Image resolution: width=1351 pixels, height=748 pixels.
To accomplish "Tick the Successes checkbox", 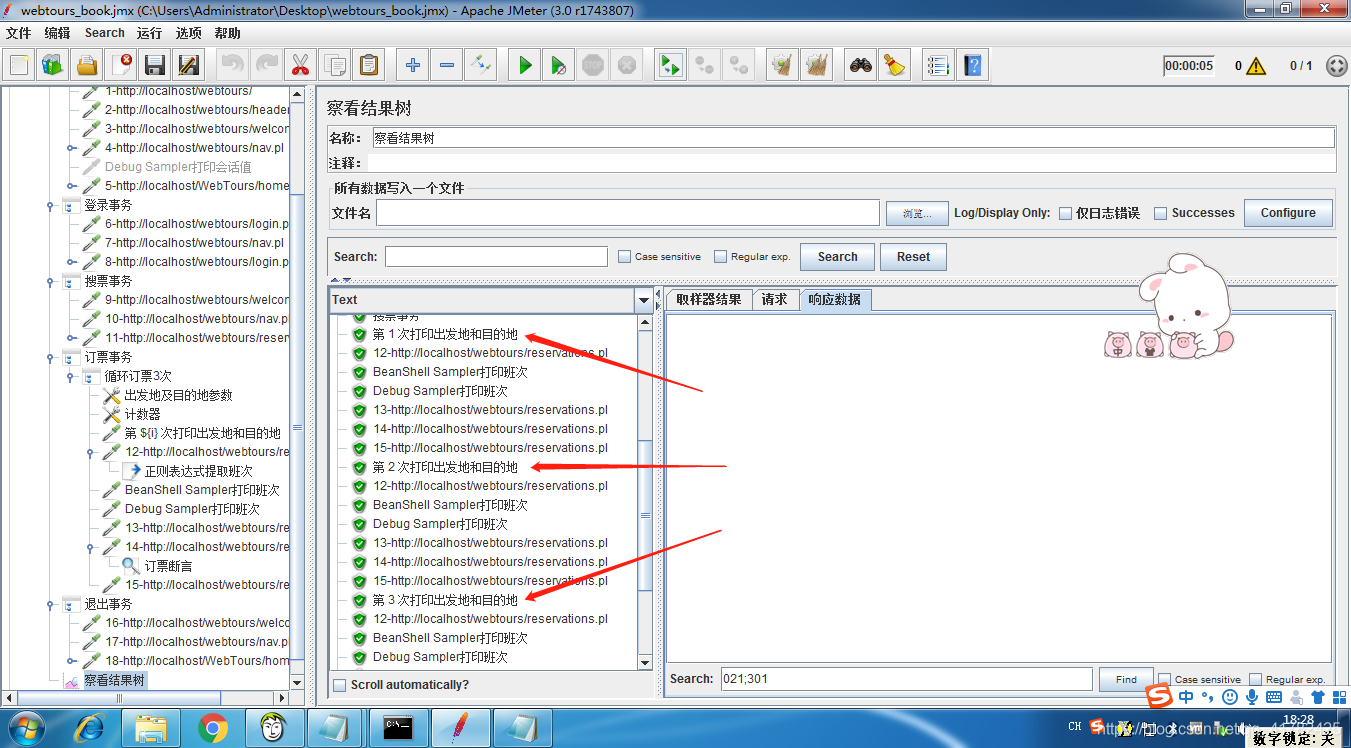I will (x=1161, y=213).
